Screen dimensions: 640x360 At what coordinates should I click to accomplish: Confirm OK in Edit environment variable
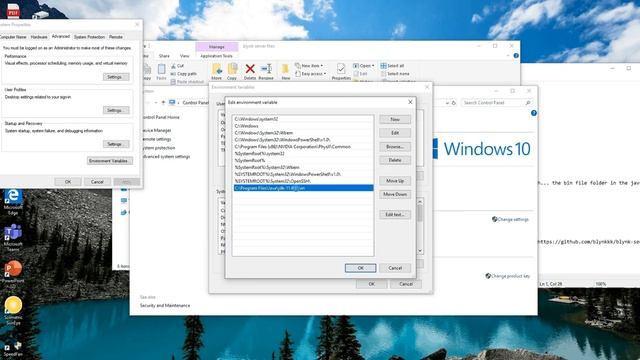coord(360,268)
